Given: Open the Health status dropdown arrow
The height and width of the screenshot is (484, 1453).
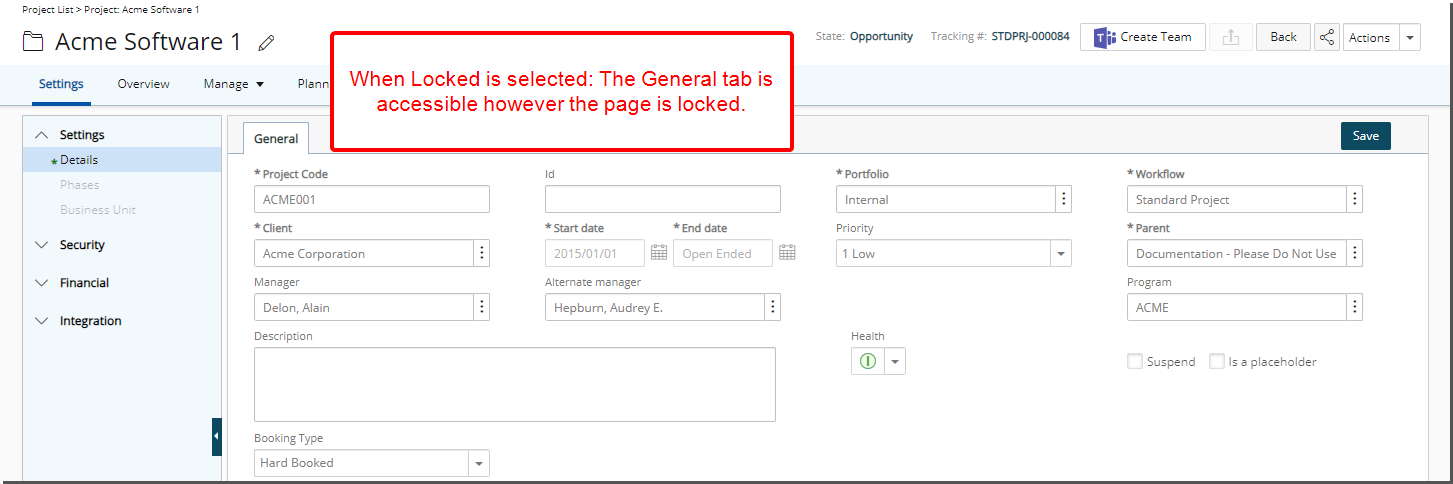Looking at the screenshot, I should point(895,361).
